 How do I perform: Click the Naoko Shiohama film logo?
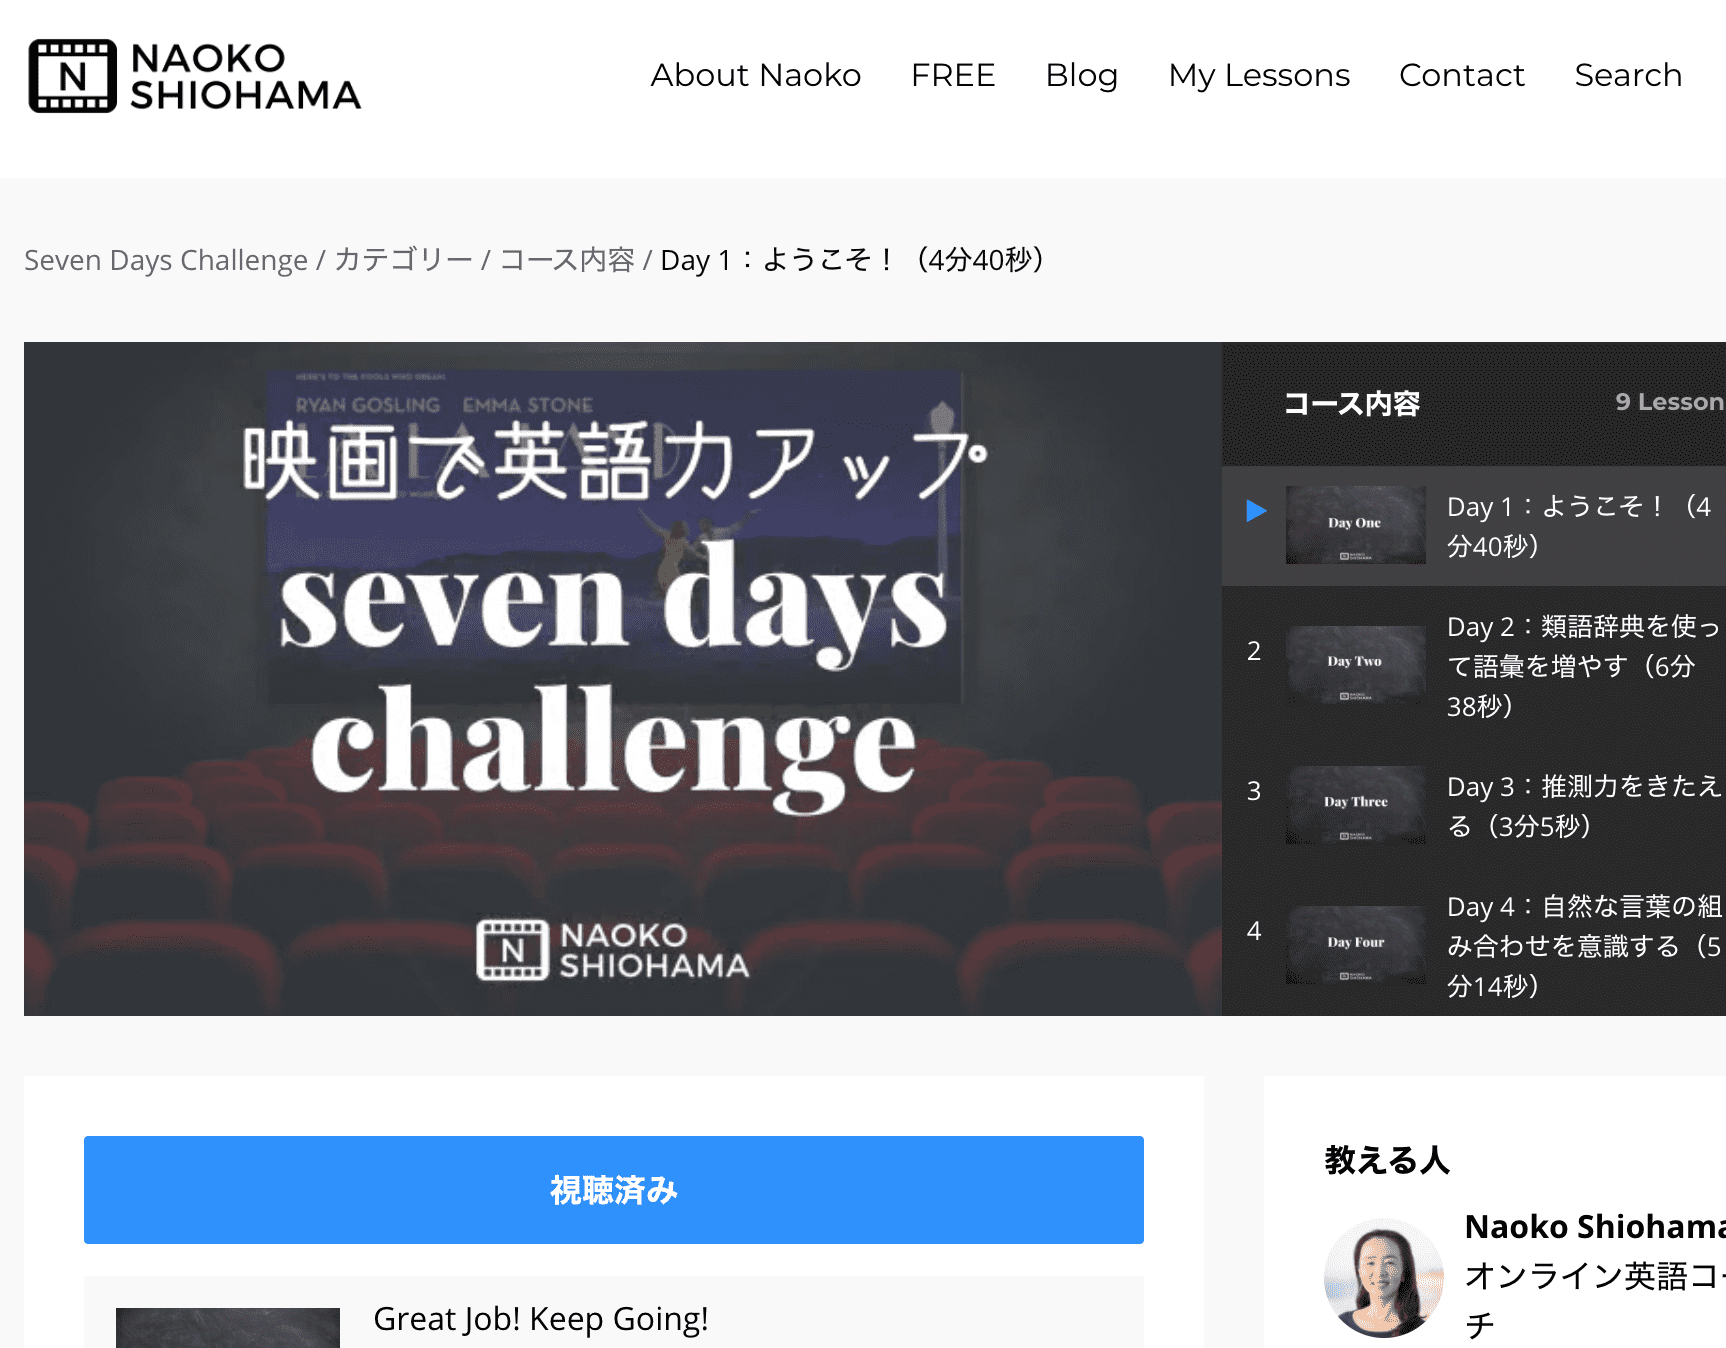195,76
